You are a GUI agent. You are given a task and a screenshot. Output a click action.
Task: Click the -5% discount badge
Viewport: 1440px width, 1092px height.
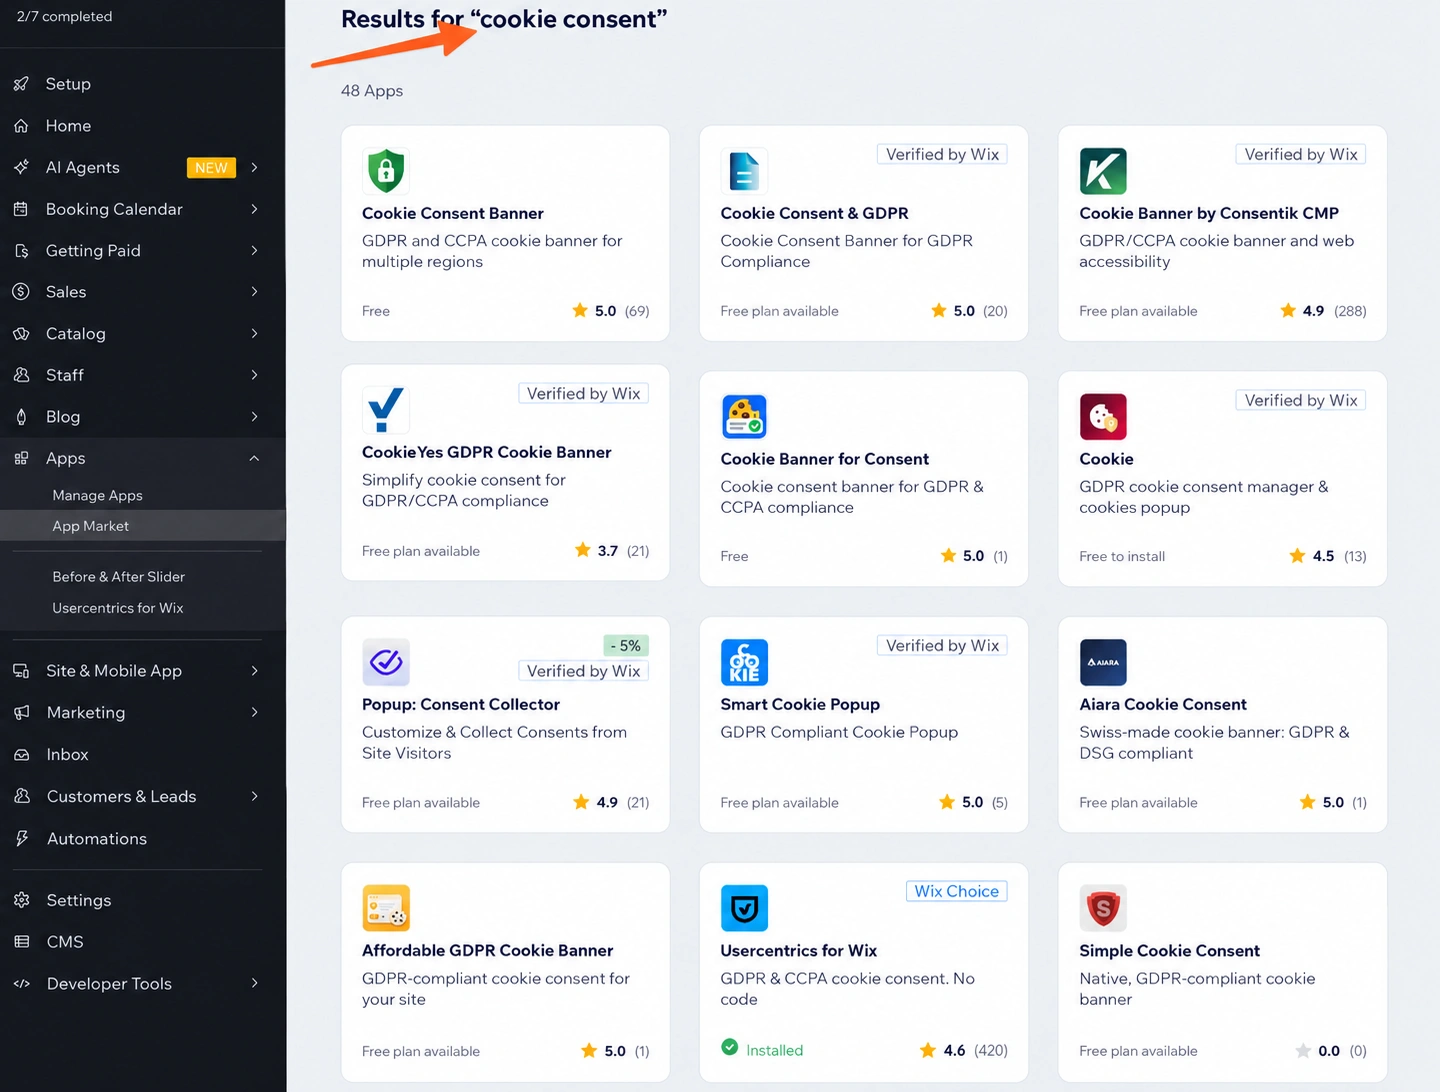click(626, 646)
